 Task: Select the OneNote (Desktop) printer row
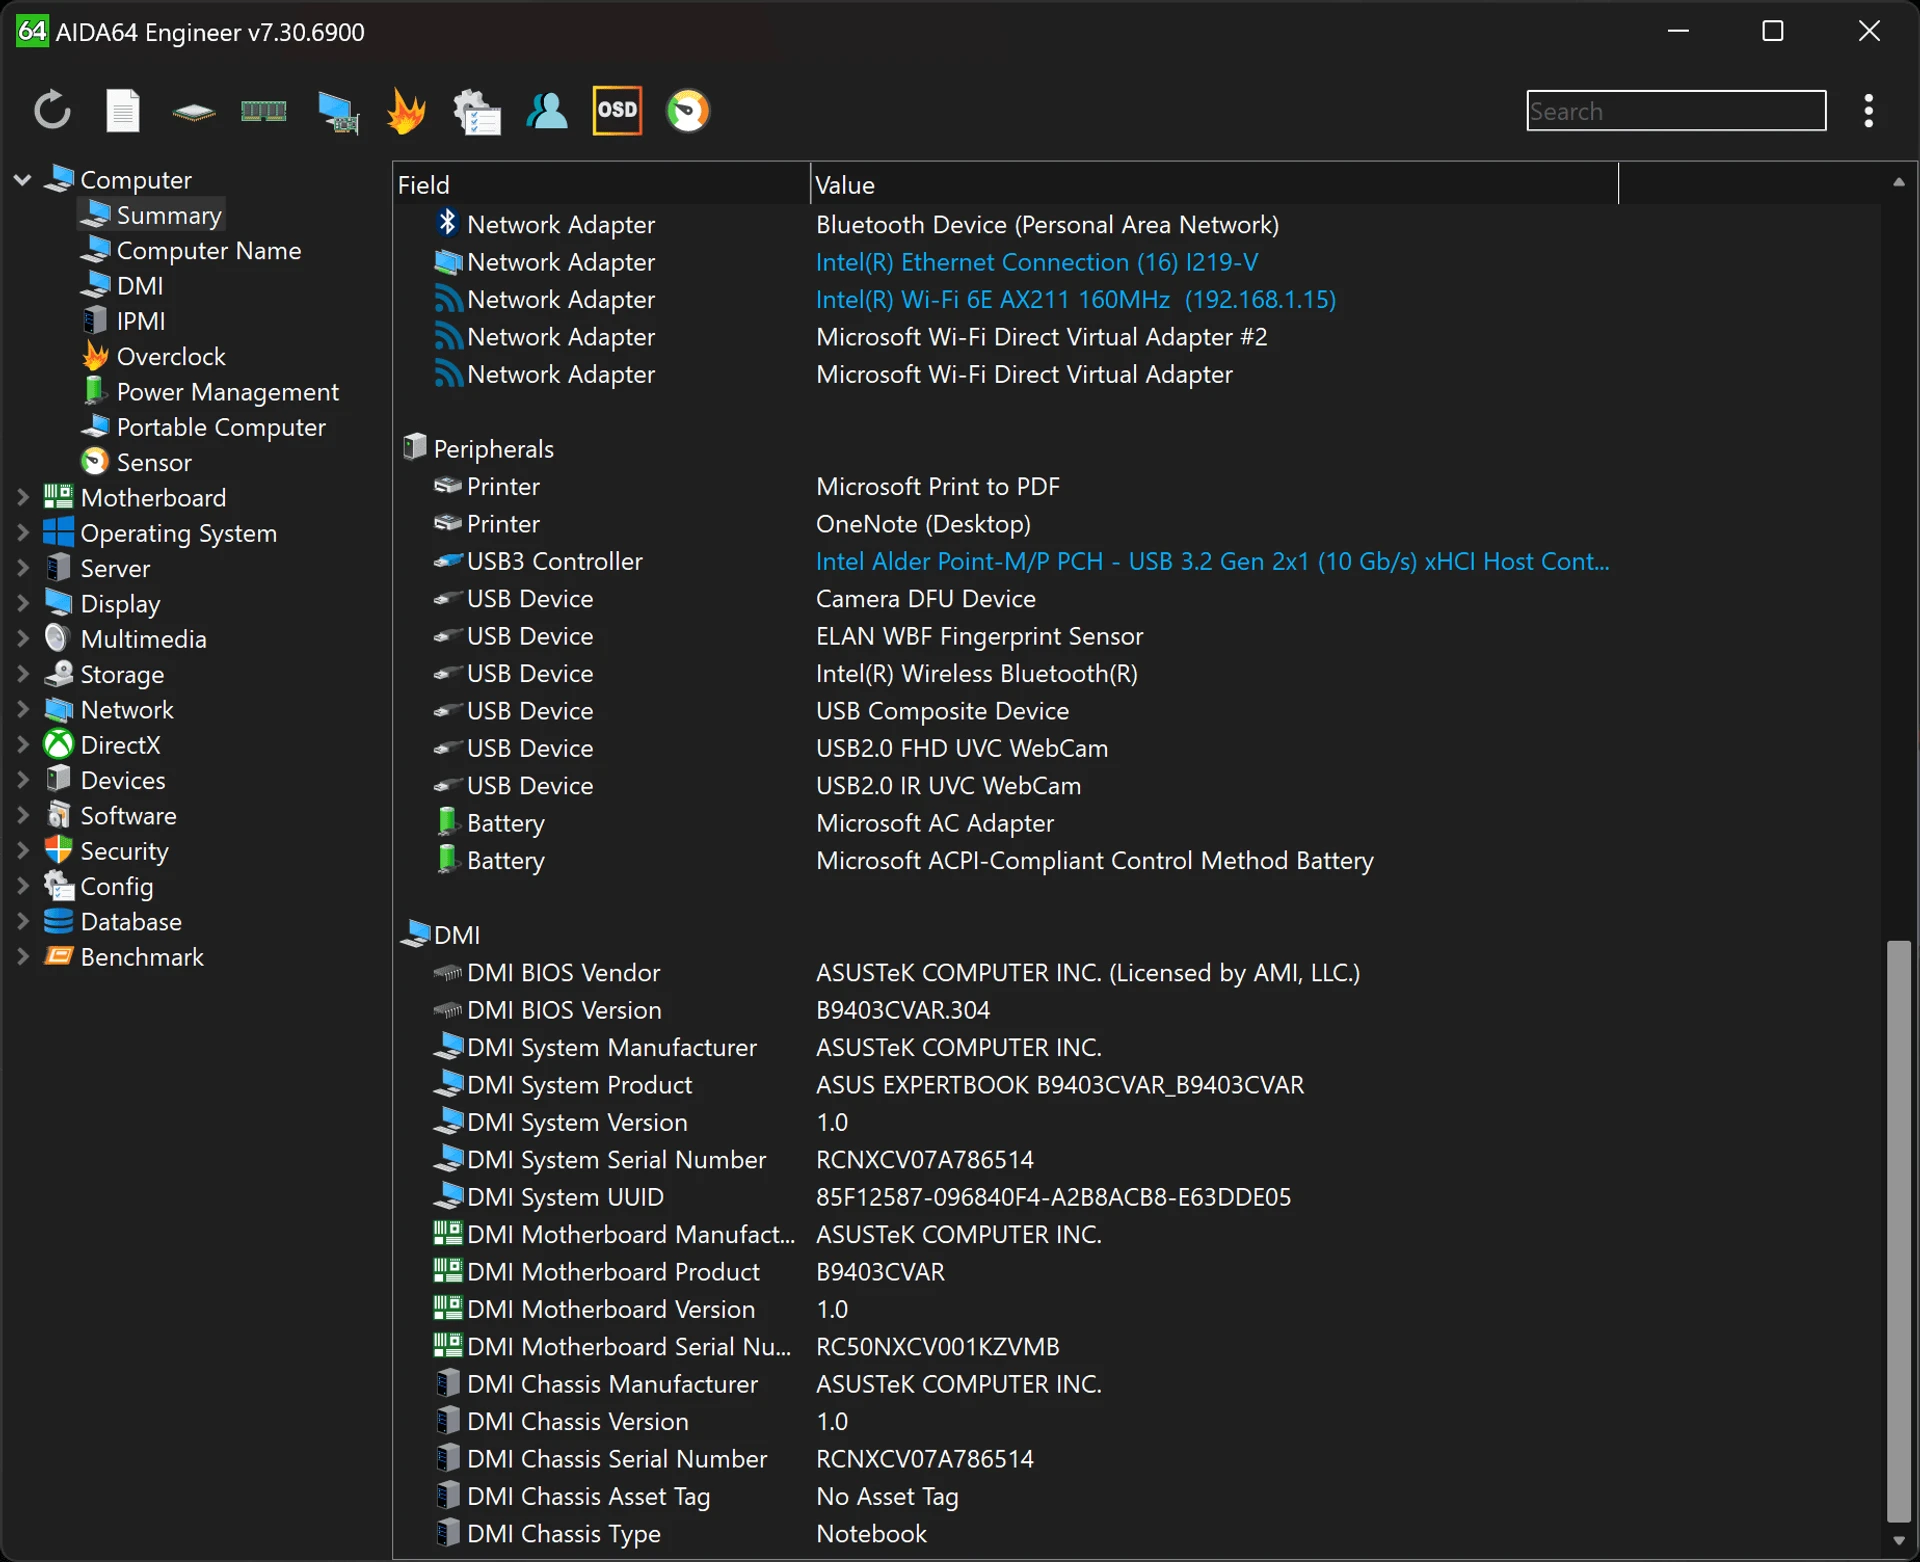(1137, 524)
